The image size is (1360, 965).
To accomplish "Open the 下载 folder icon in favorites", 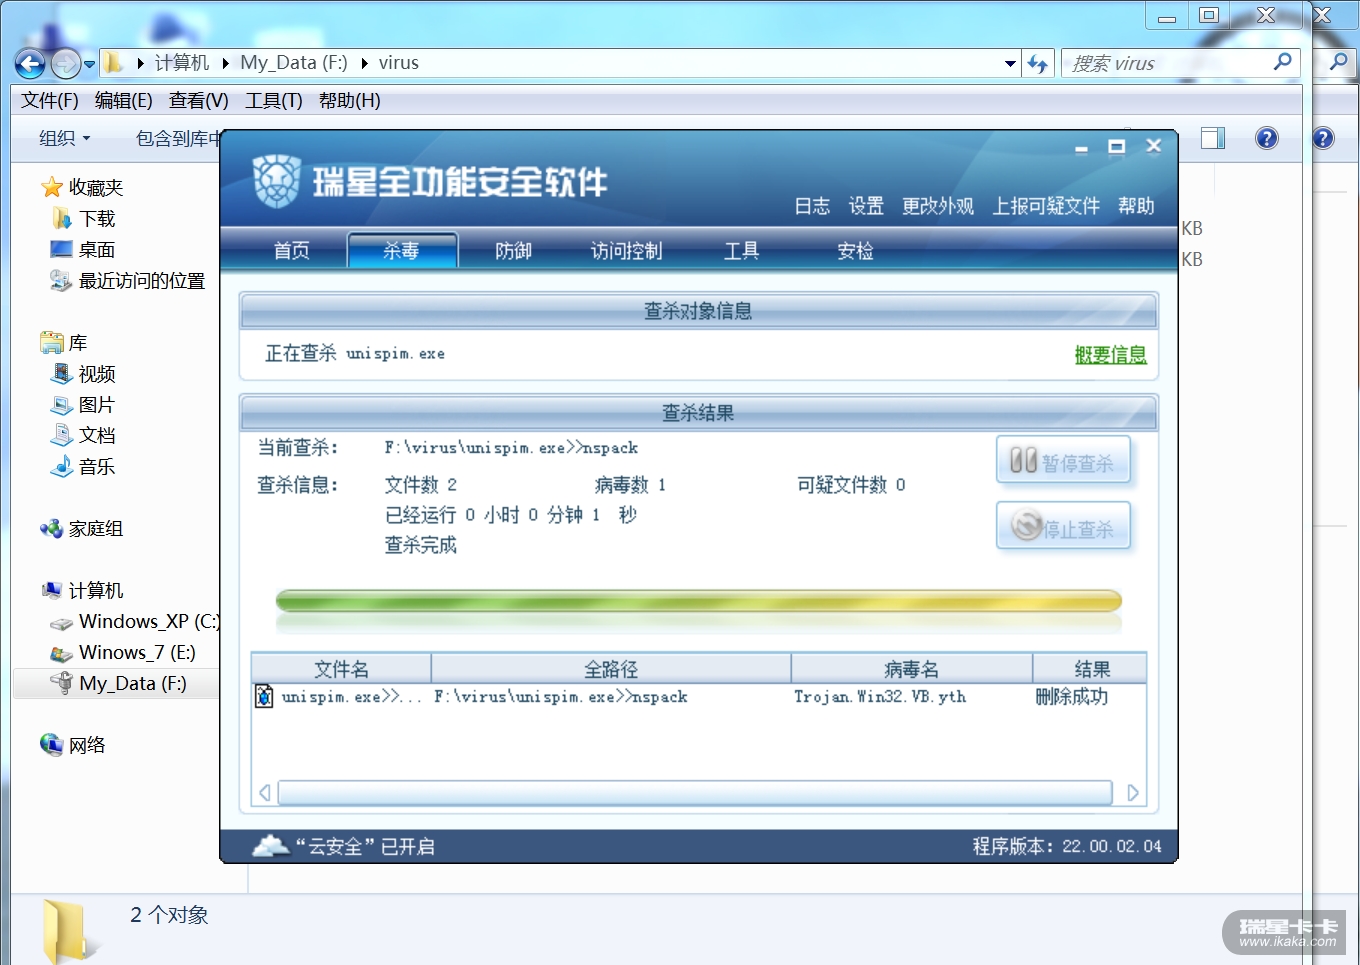I will [x=61, y=218].
